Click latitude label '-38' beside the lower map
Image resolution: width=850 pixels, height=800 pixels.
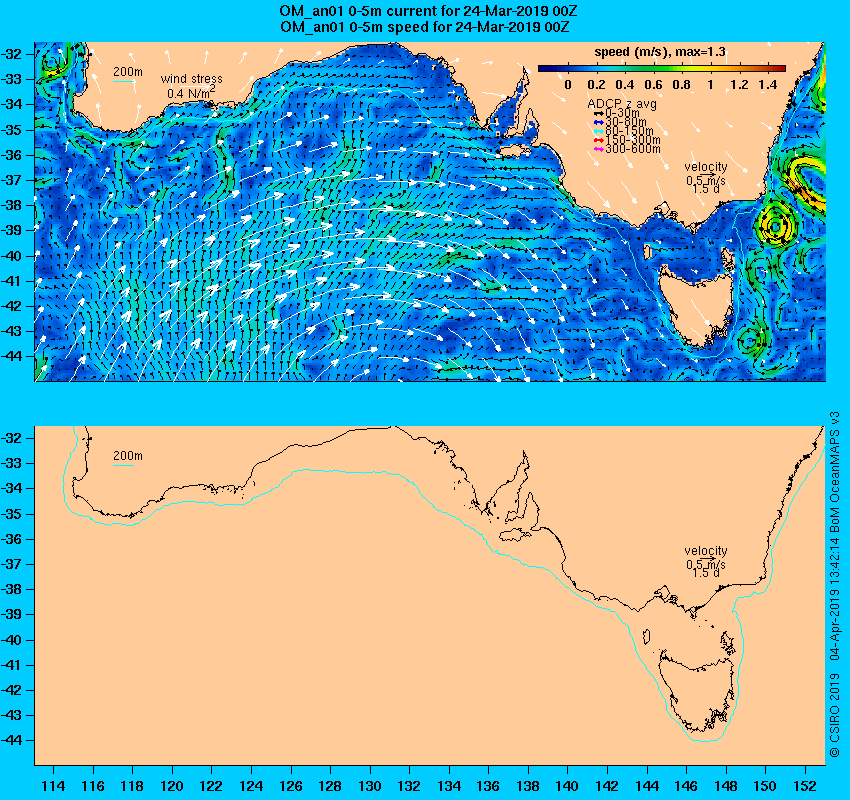[x=12, y=590]
